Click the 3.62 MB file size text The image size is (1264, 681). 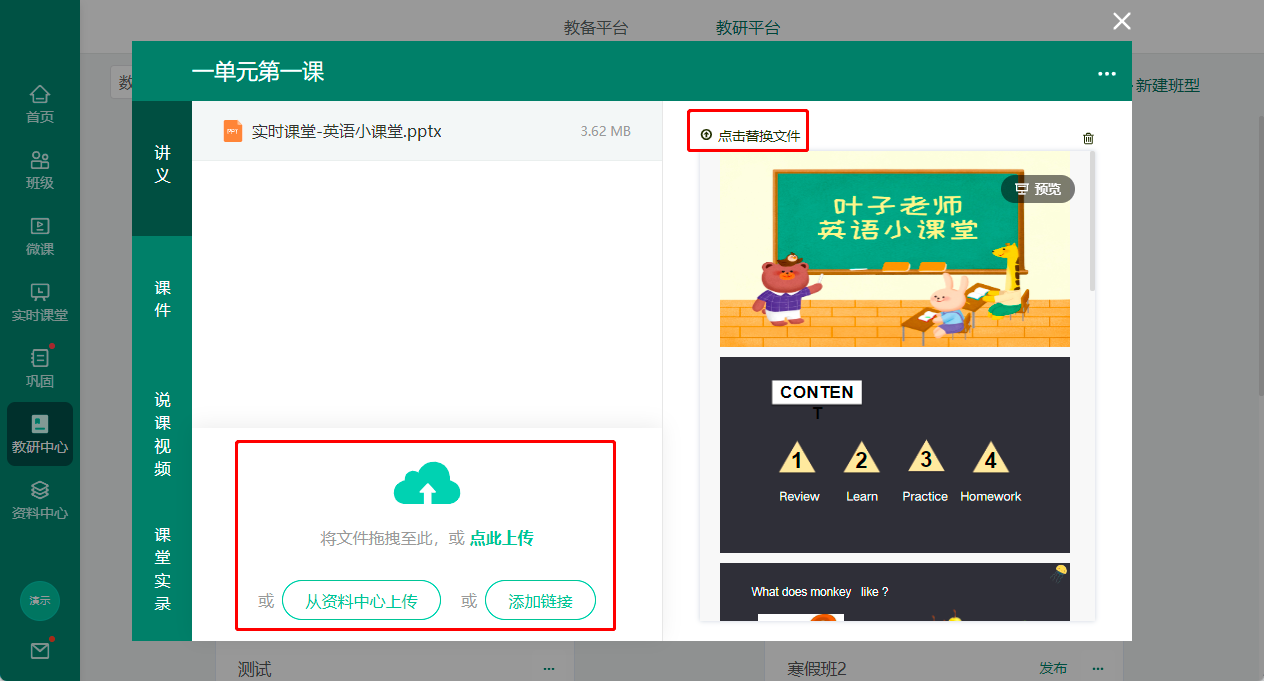coord(606,131)
